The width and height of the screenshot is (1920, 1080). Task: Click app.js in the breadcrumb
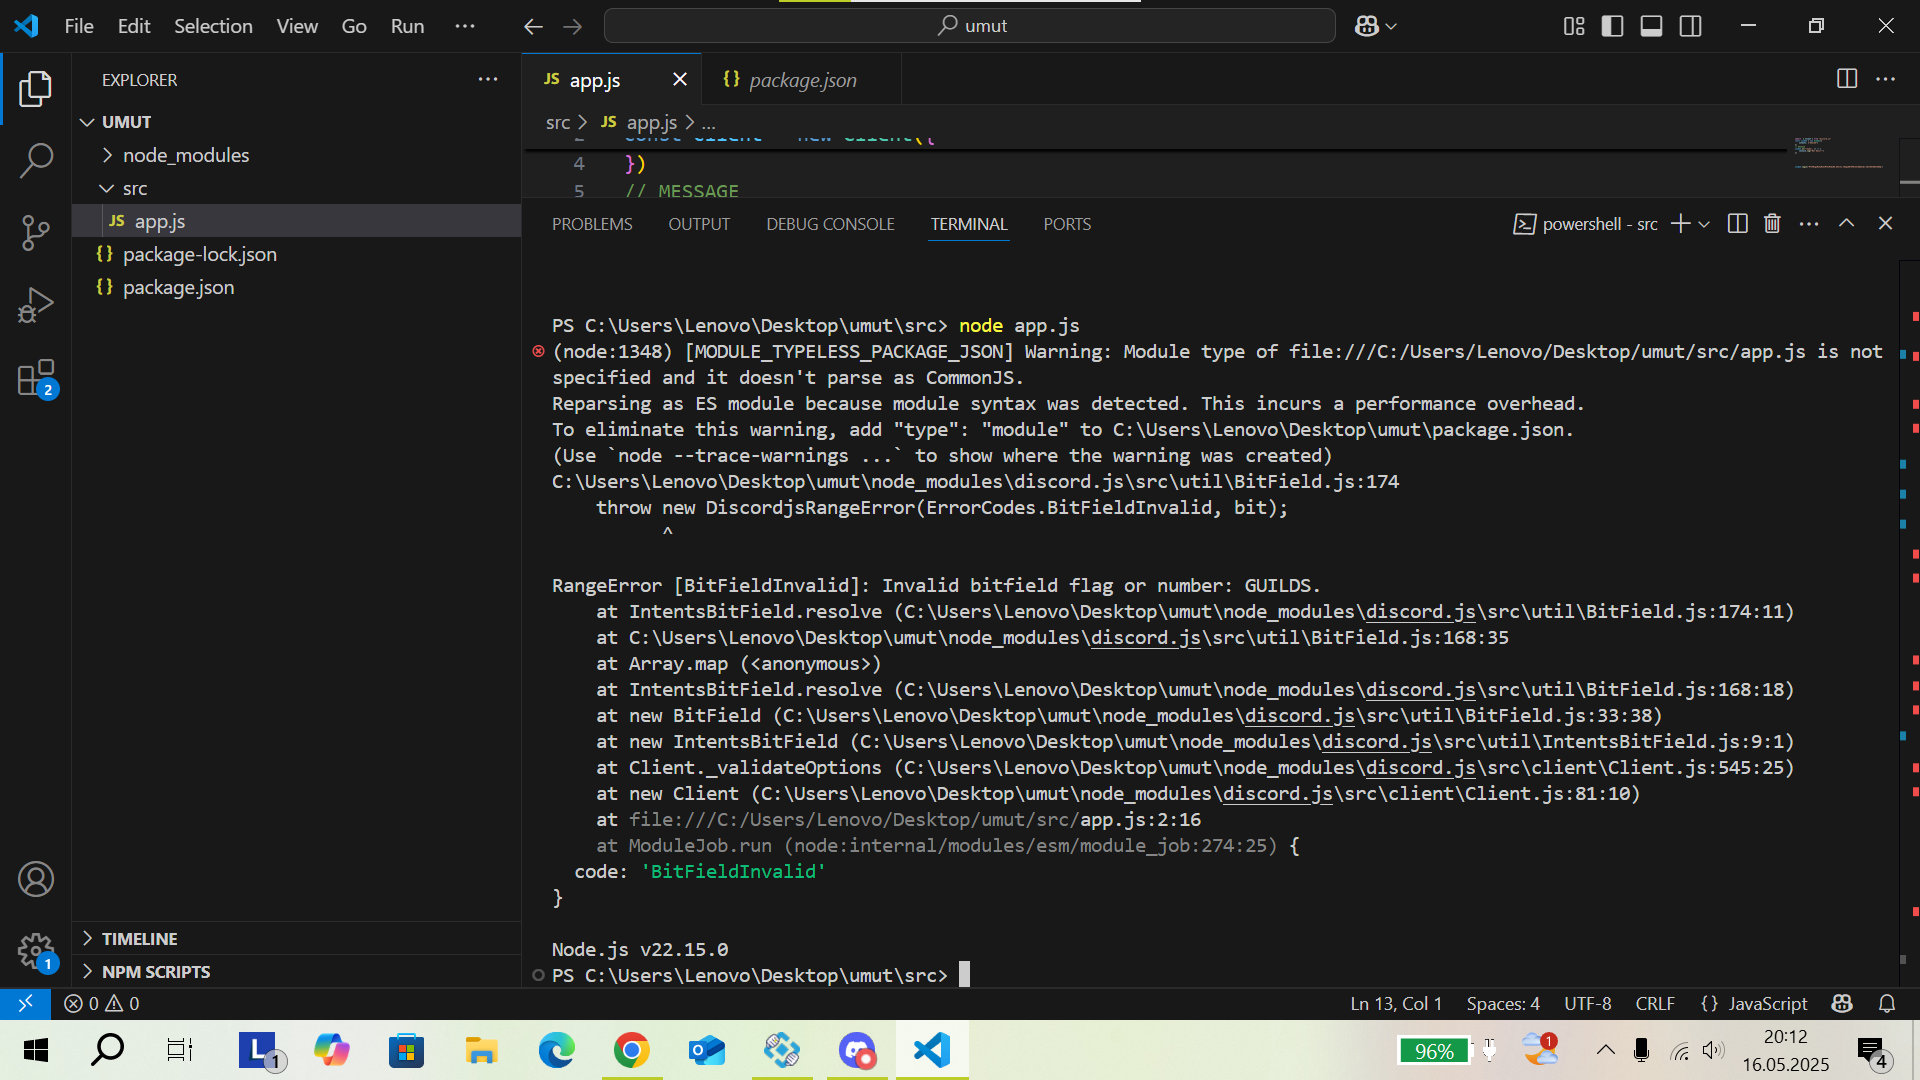(651, 123)
